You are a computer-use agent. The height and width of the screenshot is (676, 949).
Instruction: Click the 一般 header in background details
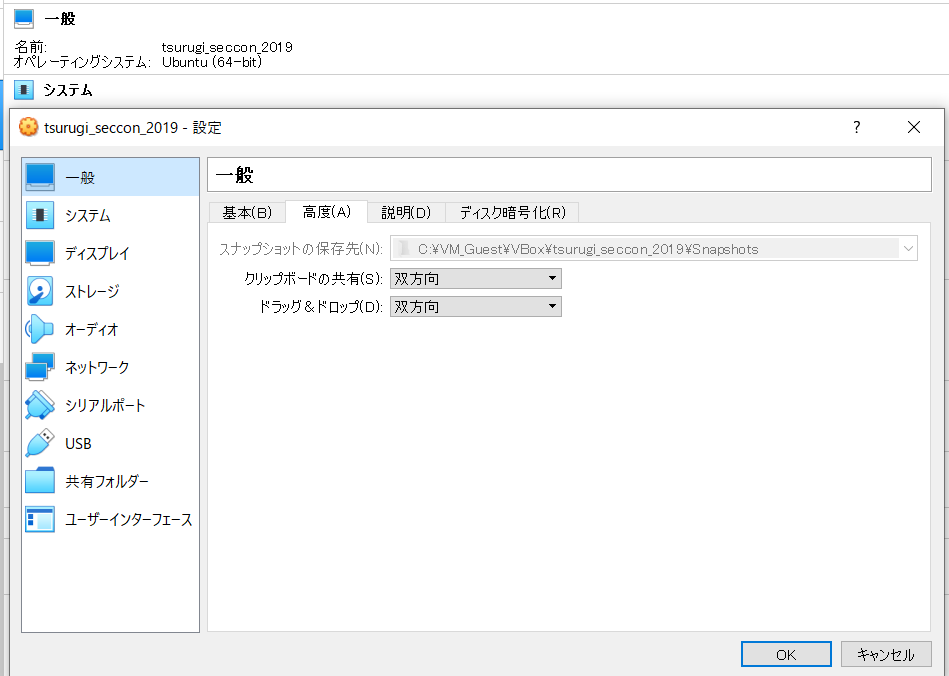click(60, 19)
